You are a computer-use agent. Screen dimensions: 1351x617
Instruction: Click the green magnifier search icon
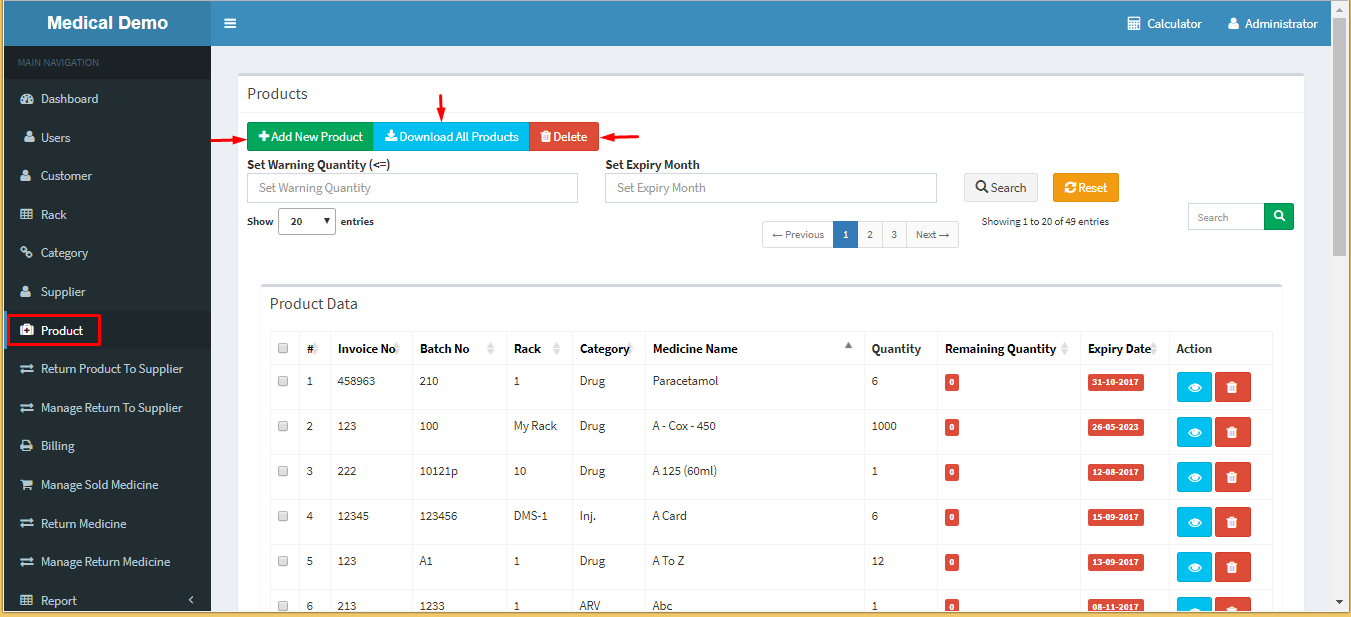coord(1279,217)
